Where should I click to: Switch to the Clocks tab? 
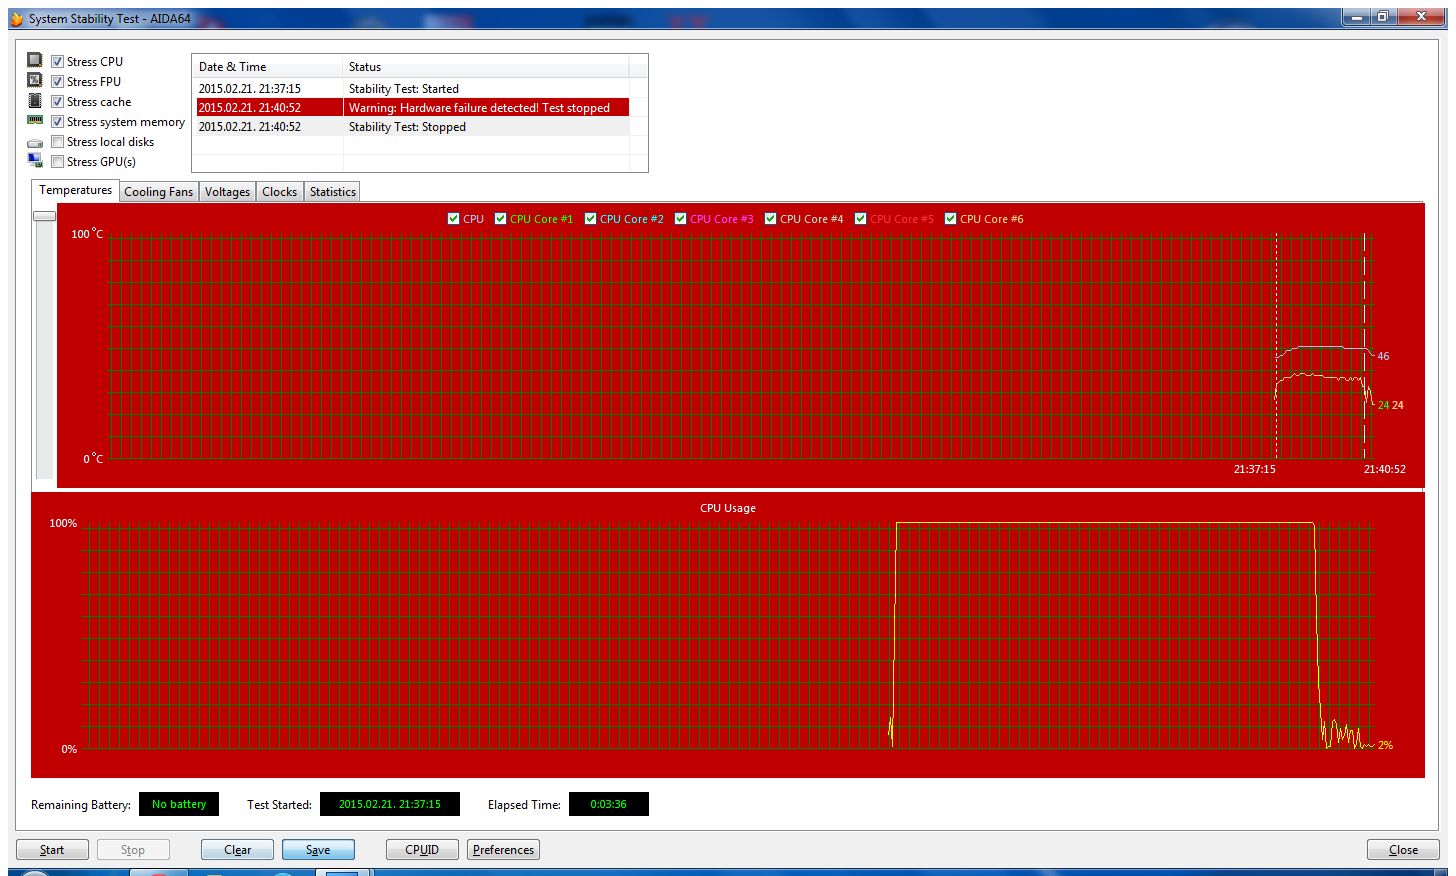tap(280, 192)
